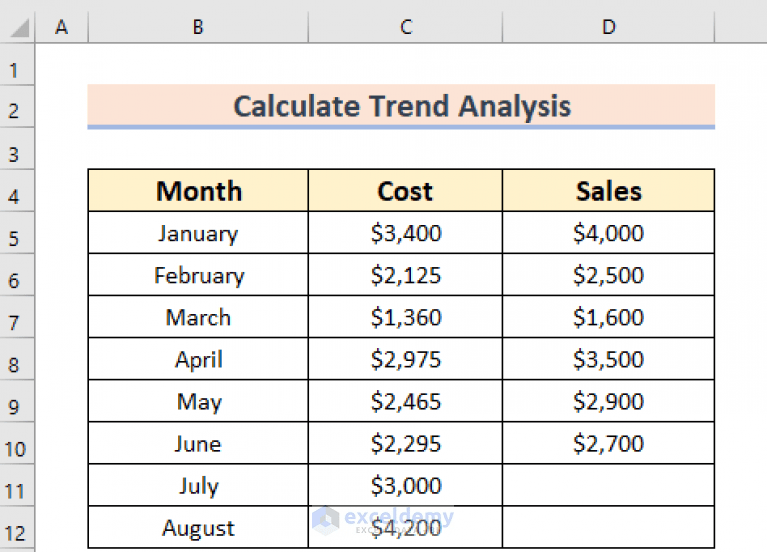Select column C header
The image size is (767, 552).
tap(406, 27)
